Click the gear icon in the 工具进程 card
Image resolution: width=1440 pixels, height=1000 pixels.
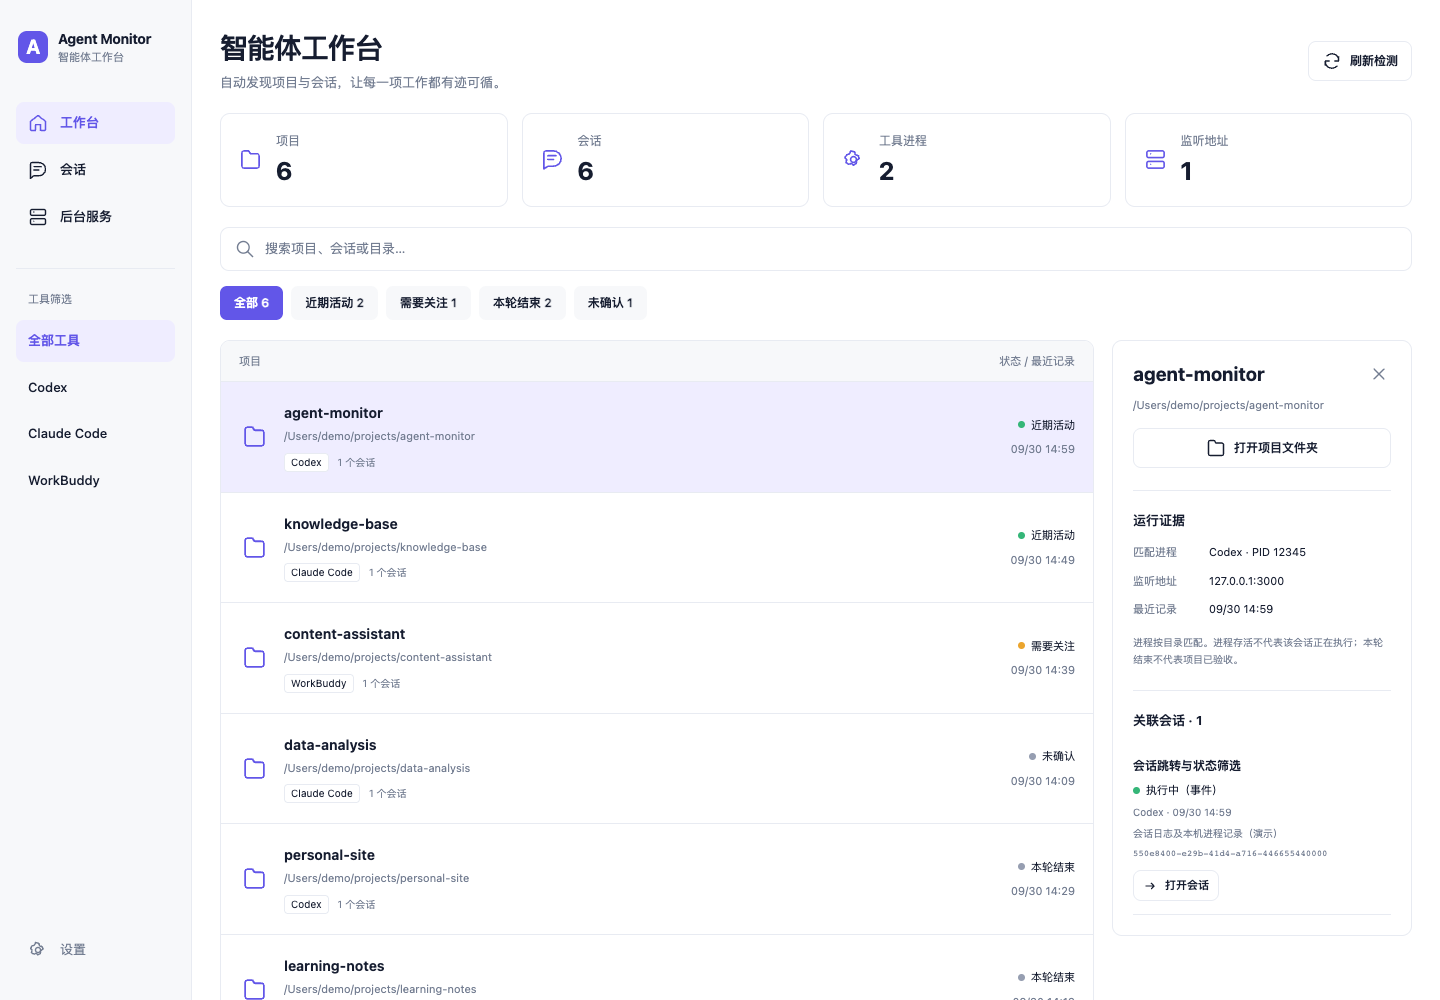[x=852, y=158]
